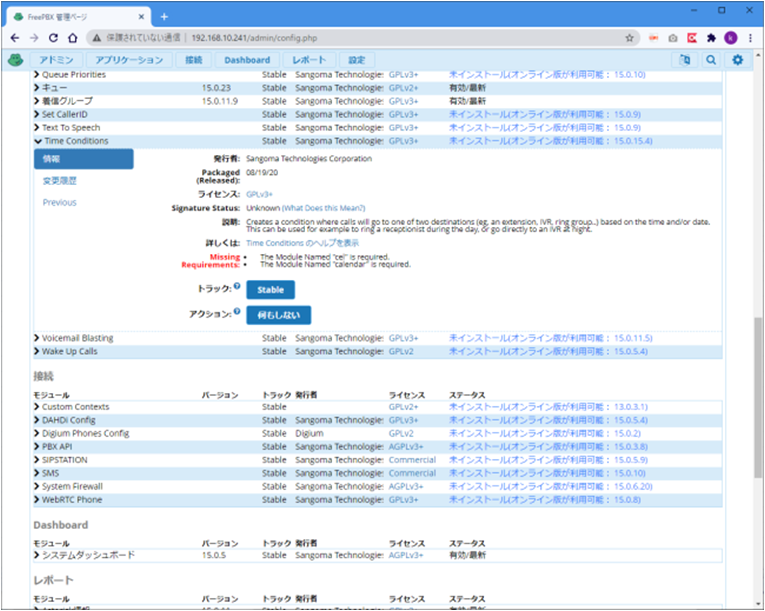
Task: Click the キュー version 15.0.23 text
Action: click(x=216, y=88)
